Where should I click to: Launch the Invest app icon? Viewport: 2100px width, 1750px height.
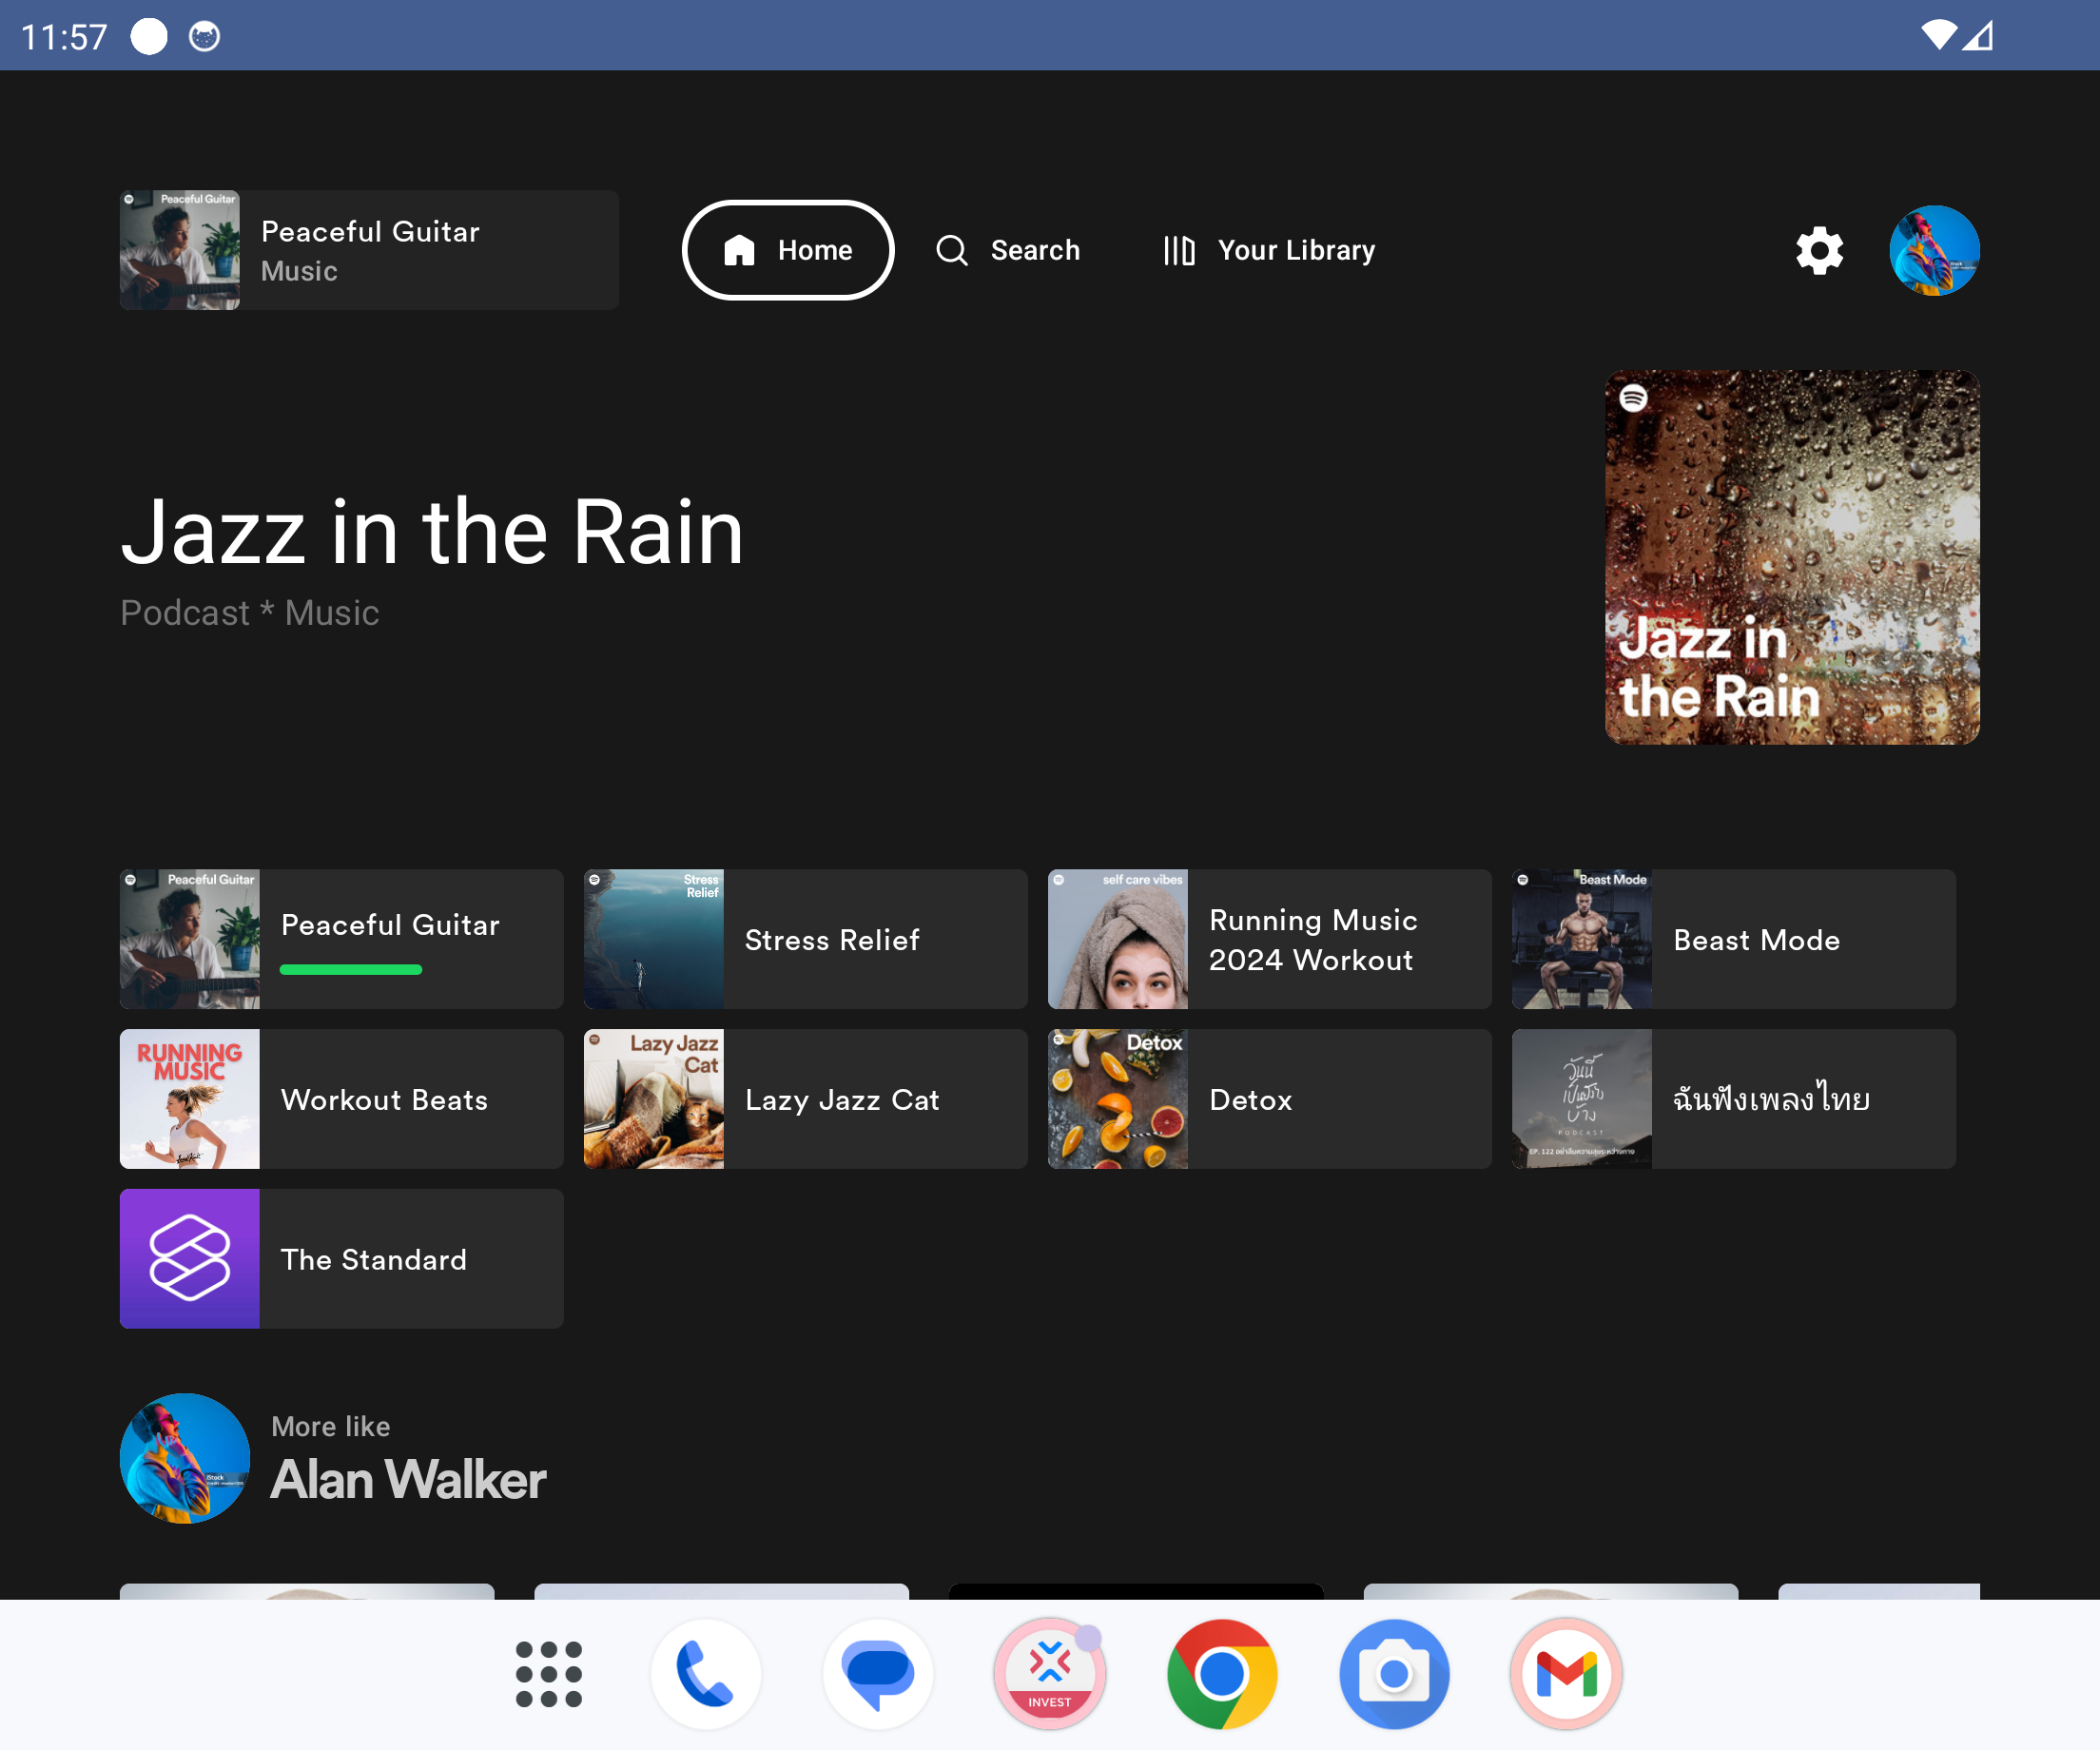(x=1050, y=1673)
